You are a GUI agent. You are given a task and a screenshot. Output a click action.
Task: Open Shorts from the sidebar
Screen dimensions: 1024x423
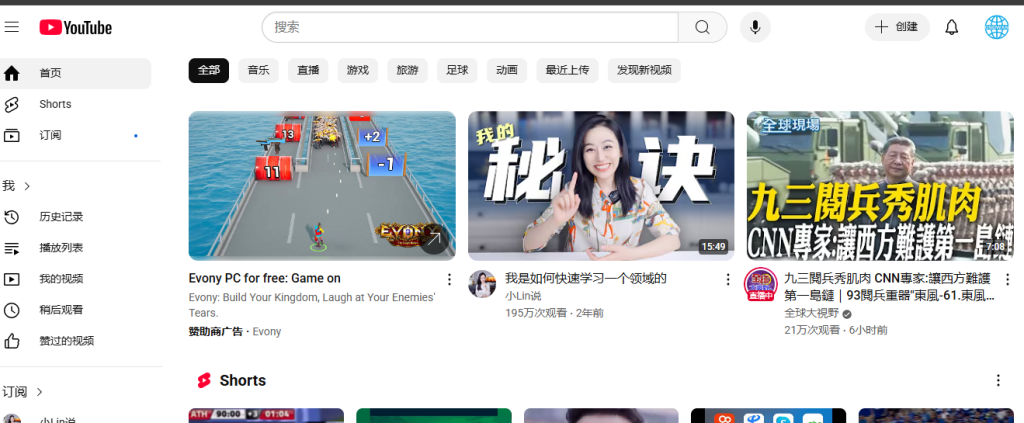point(55,104)
